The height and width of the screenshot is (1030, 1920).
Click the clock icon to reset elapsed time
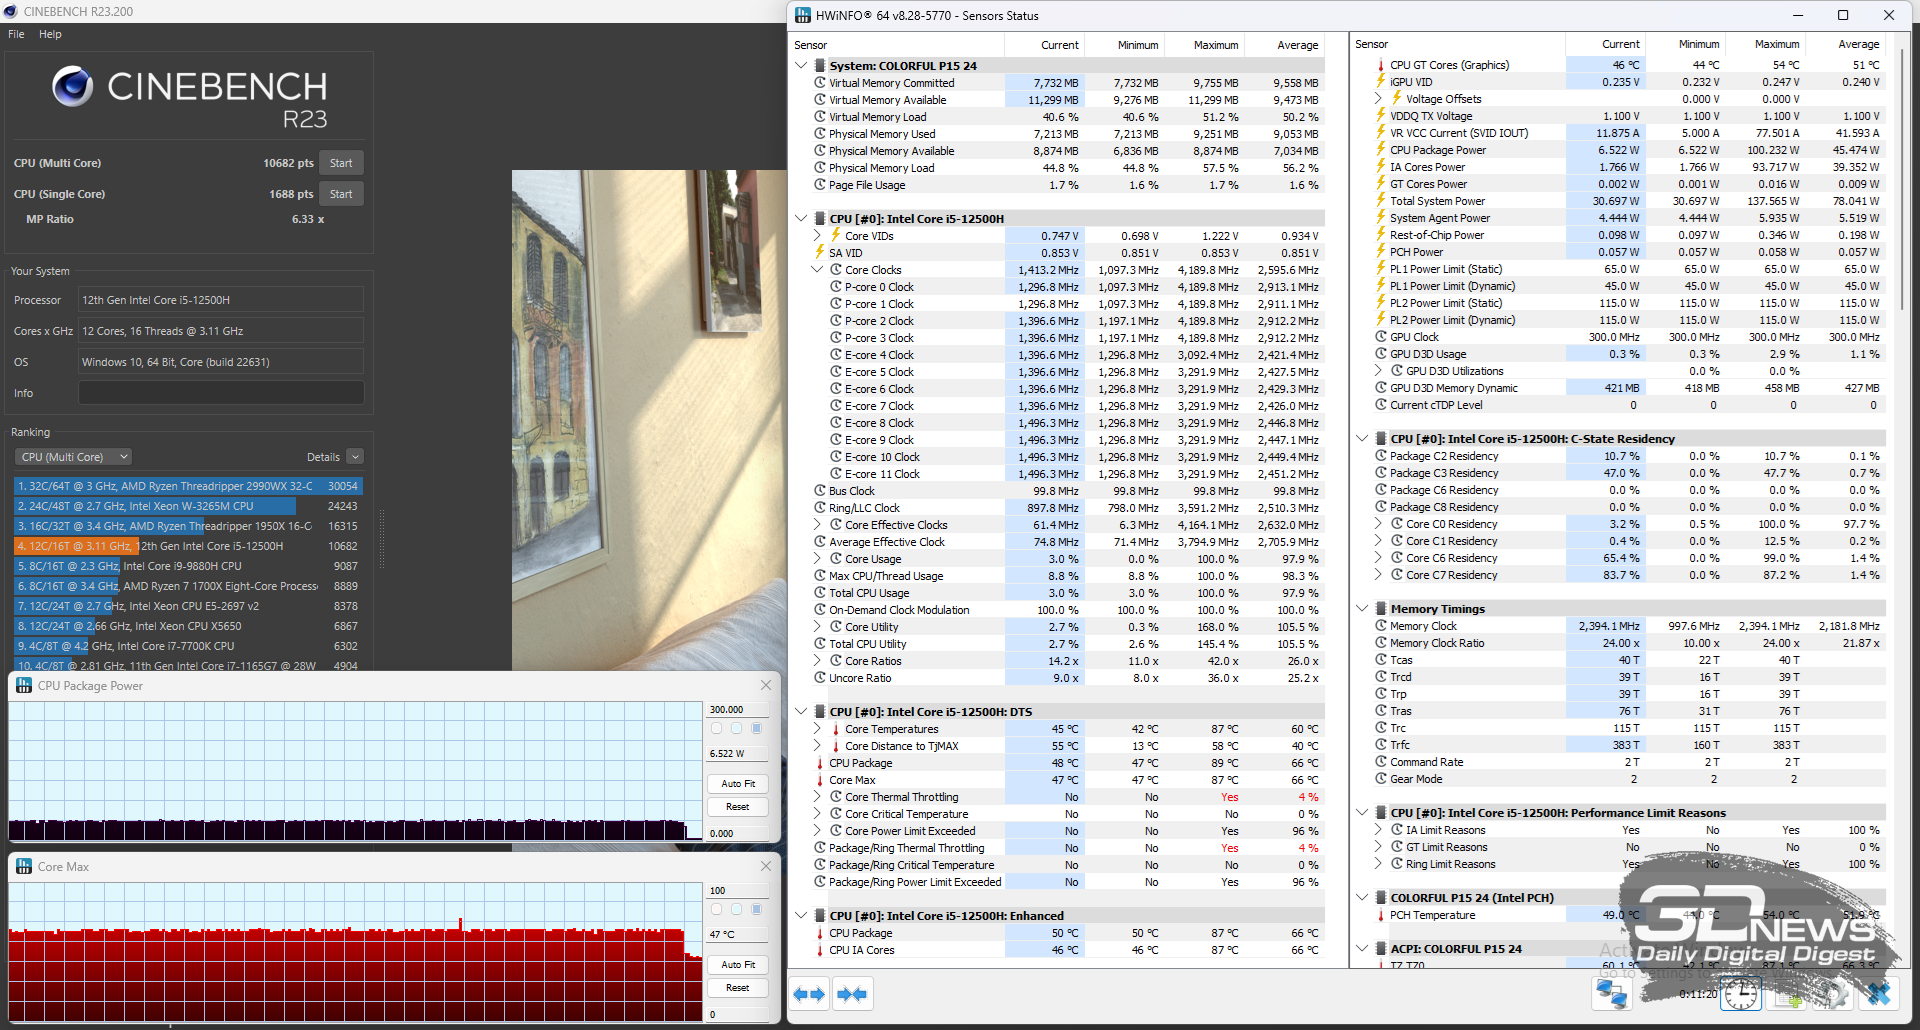(x=1741, y=994)
